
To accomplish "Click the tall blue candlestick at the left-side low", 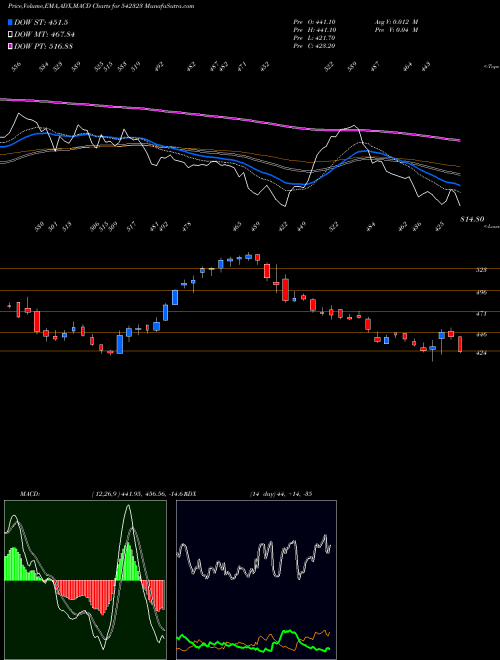I will point(120,344).
